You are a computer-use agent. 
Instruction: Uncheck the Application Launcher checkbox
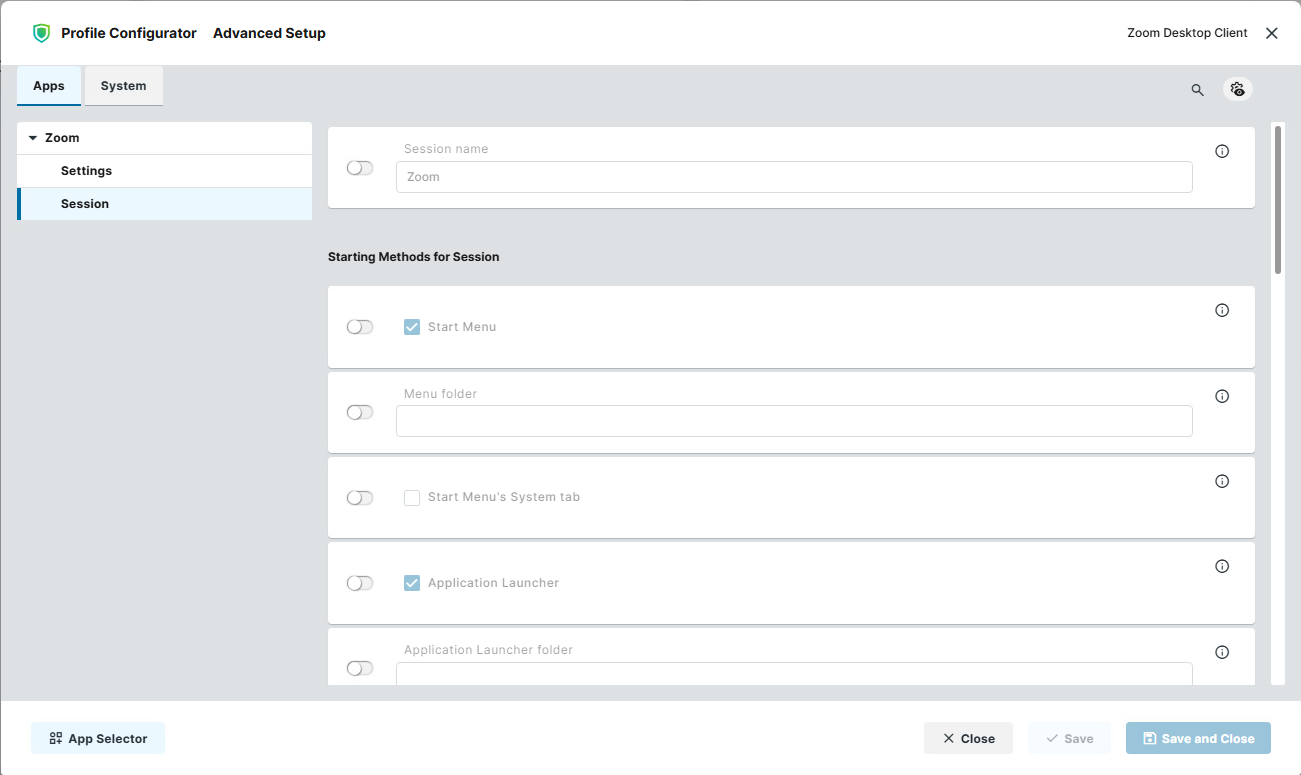[x=412, y=583]
